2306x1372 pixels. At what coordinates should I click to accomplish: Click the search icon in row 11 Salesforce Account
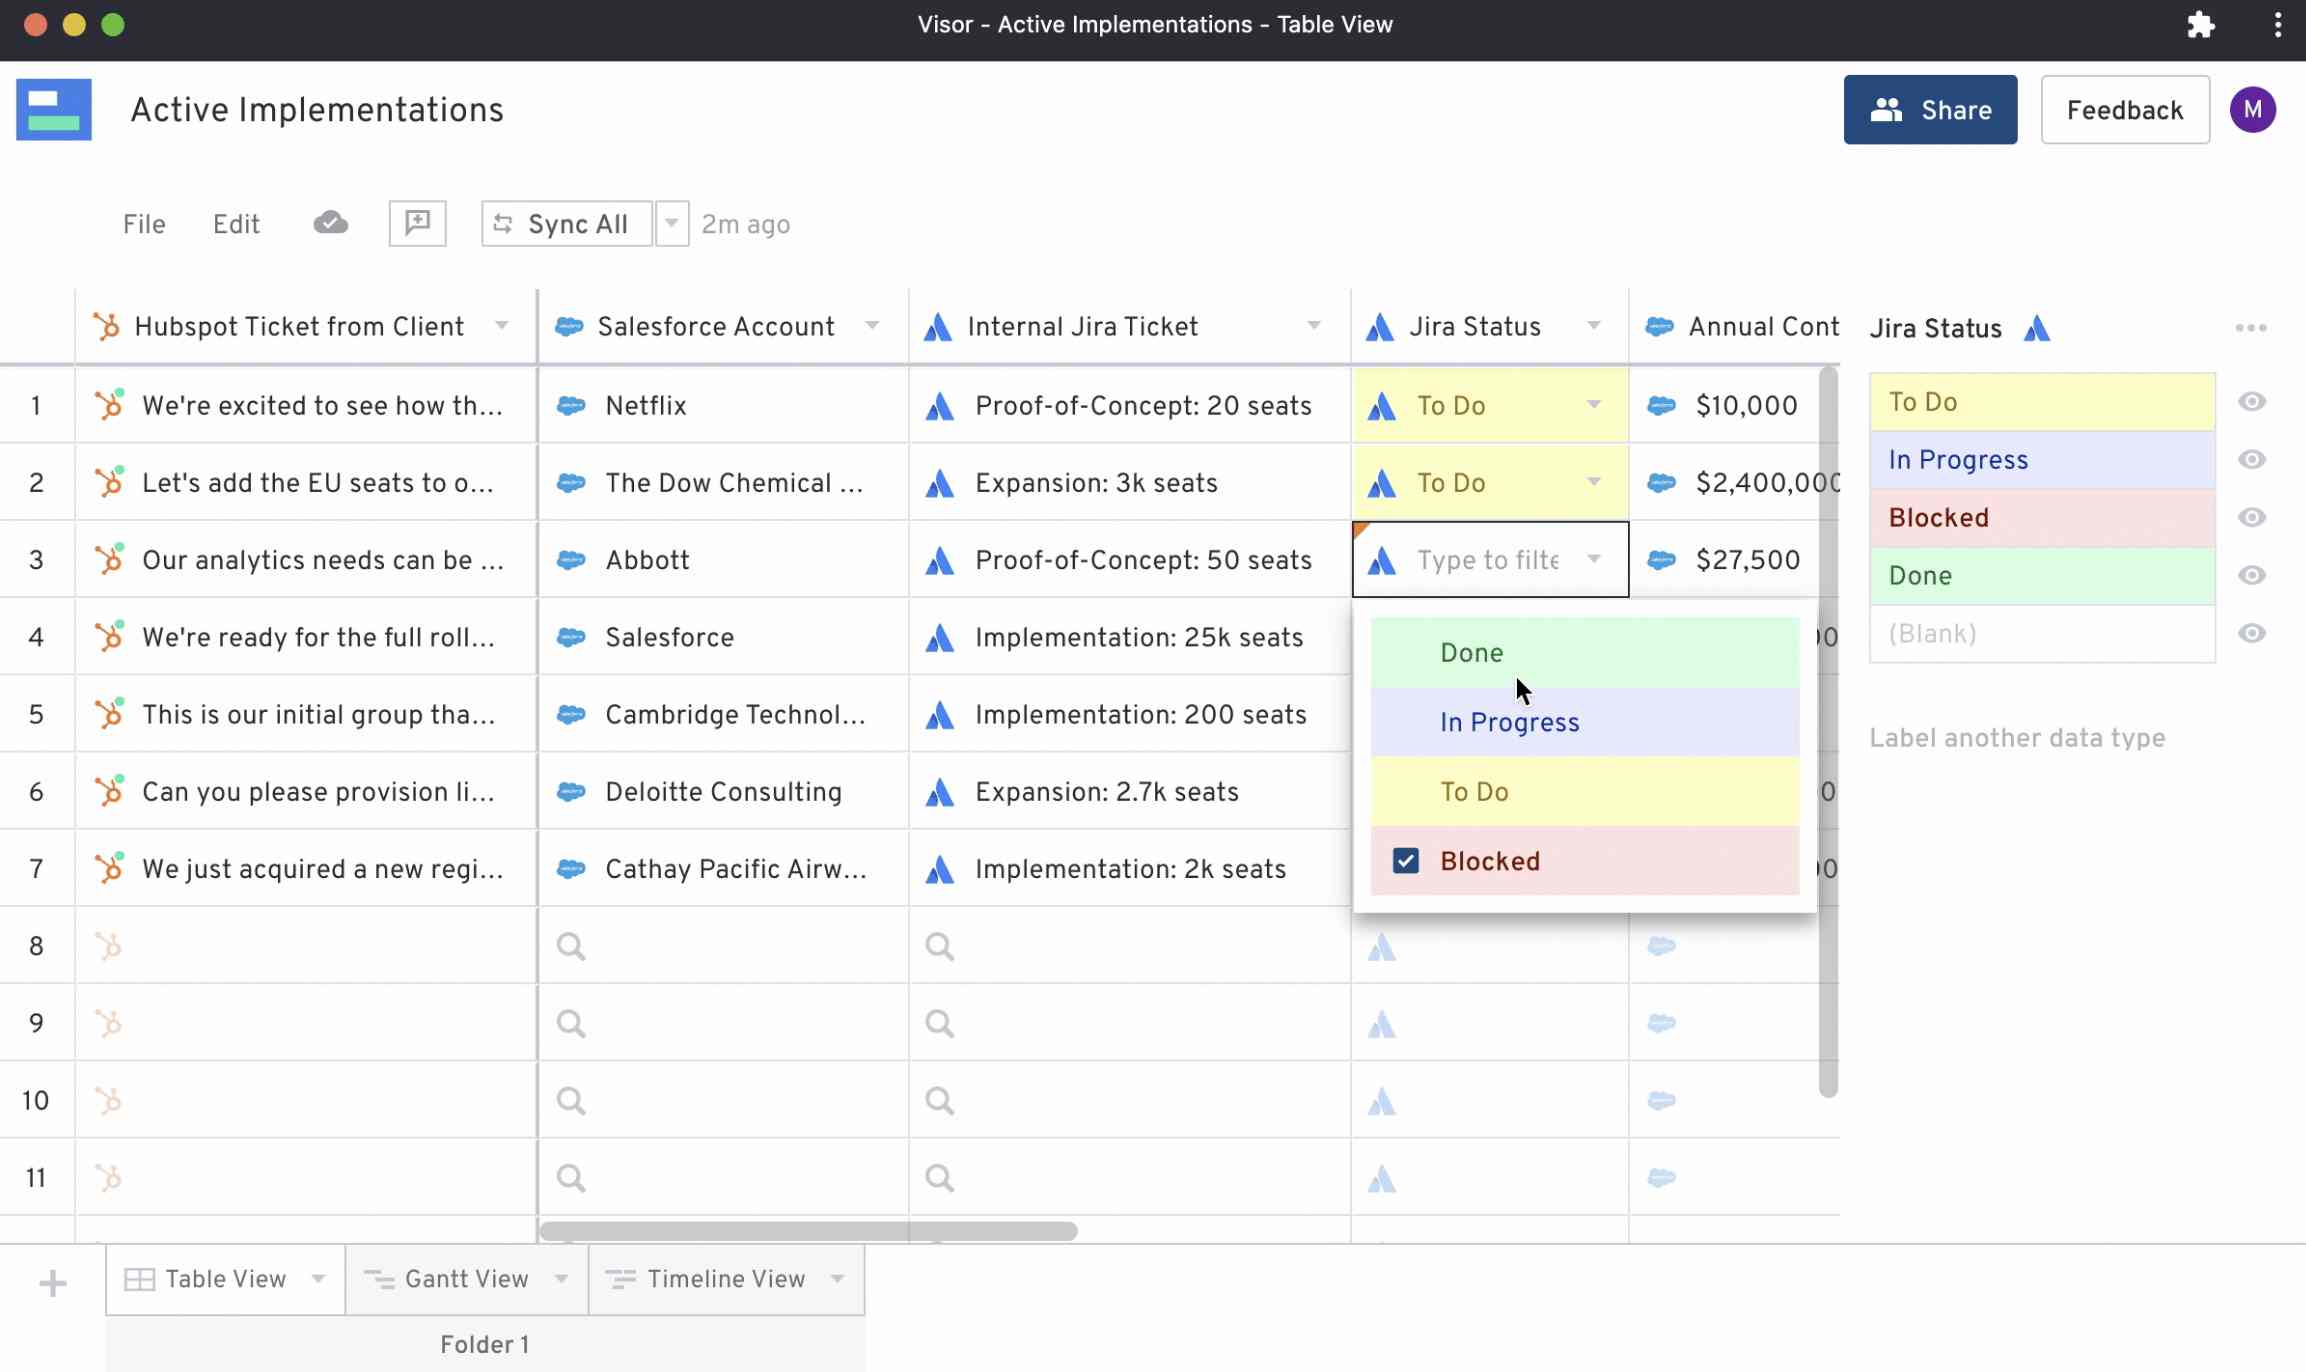tap(571, 1177)
